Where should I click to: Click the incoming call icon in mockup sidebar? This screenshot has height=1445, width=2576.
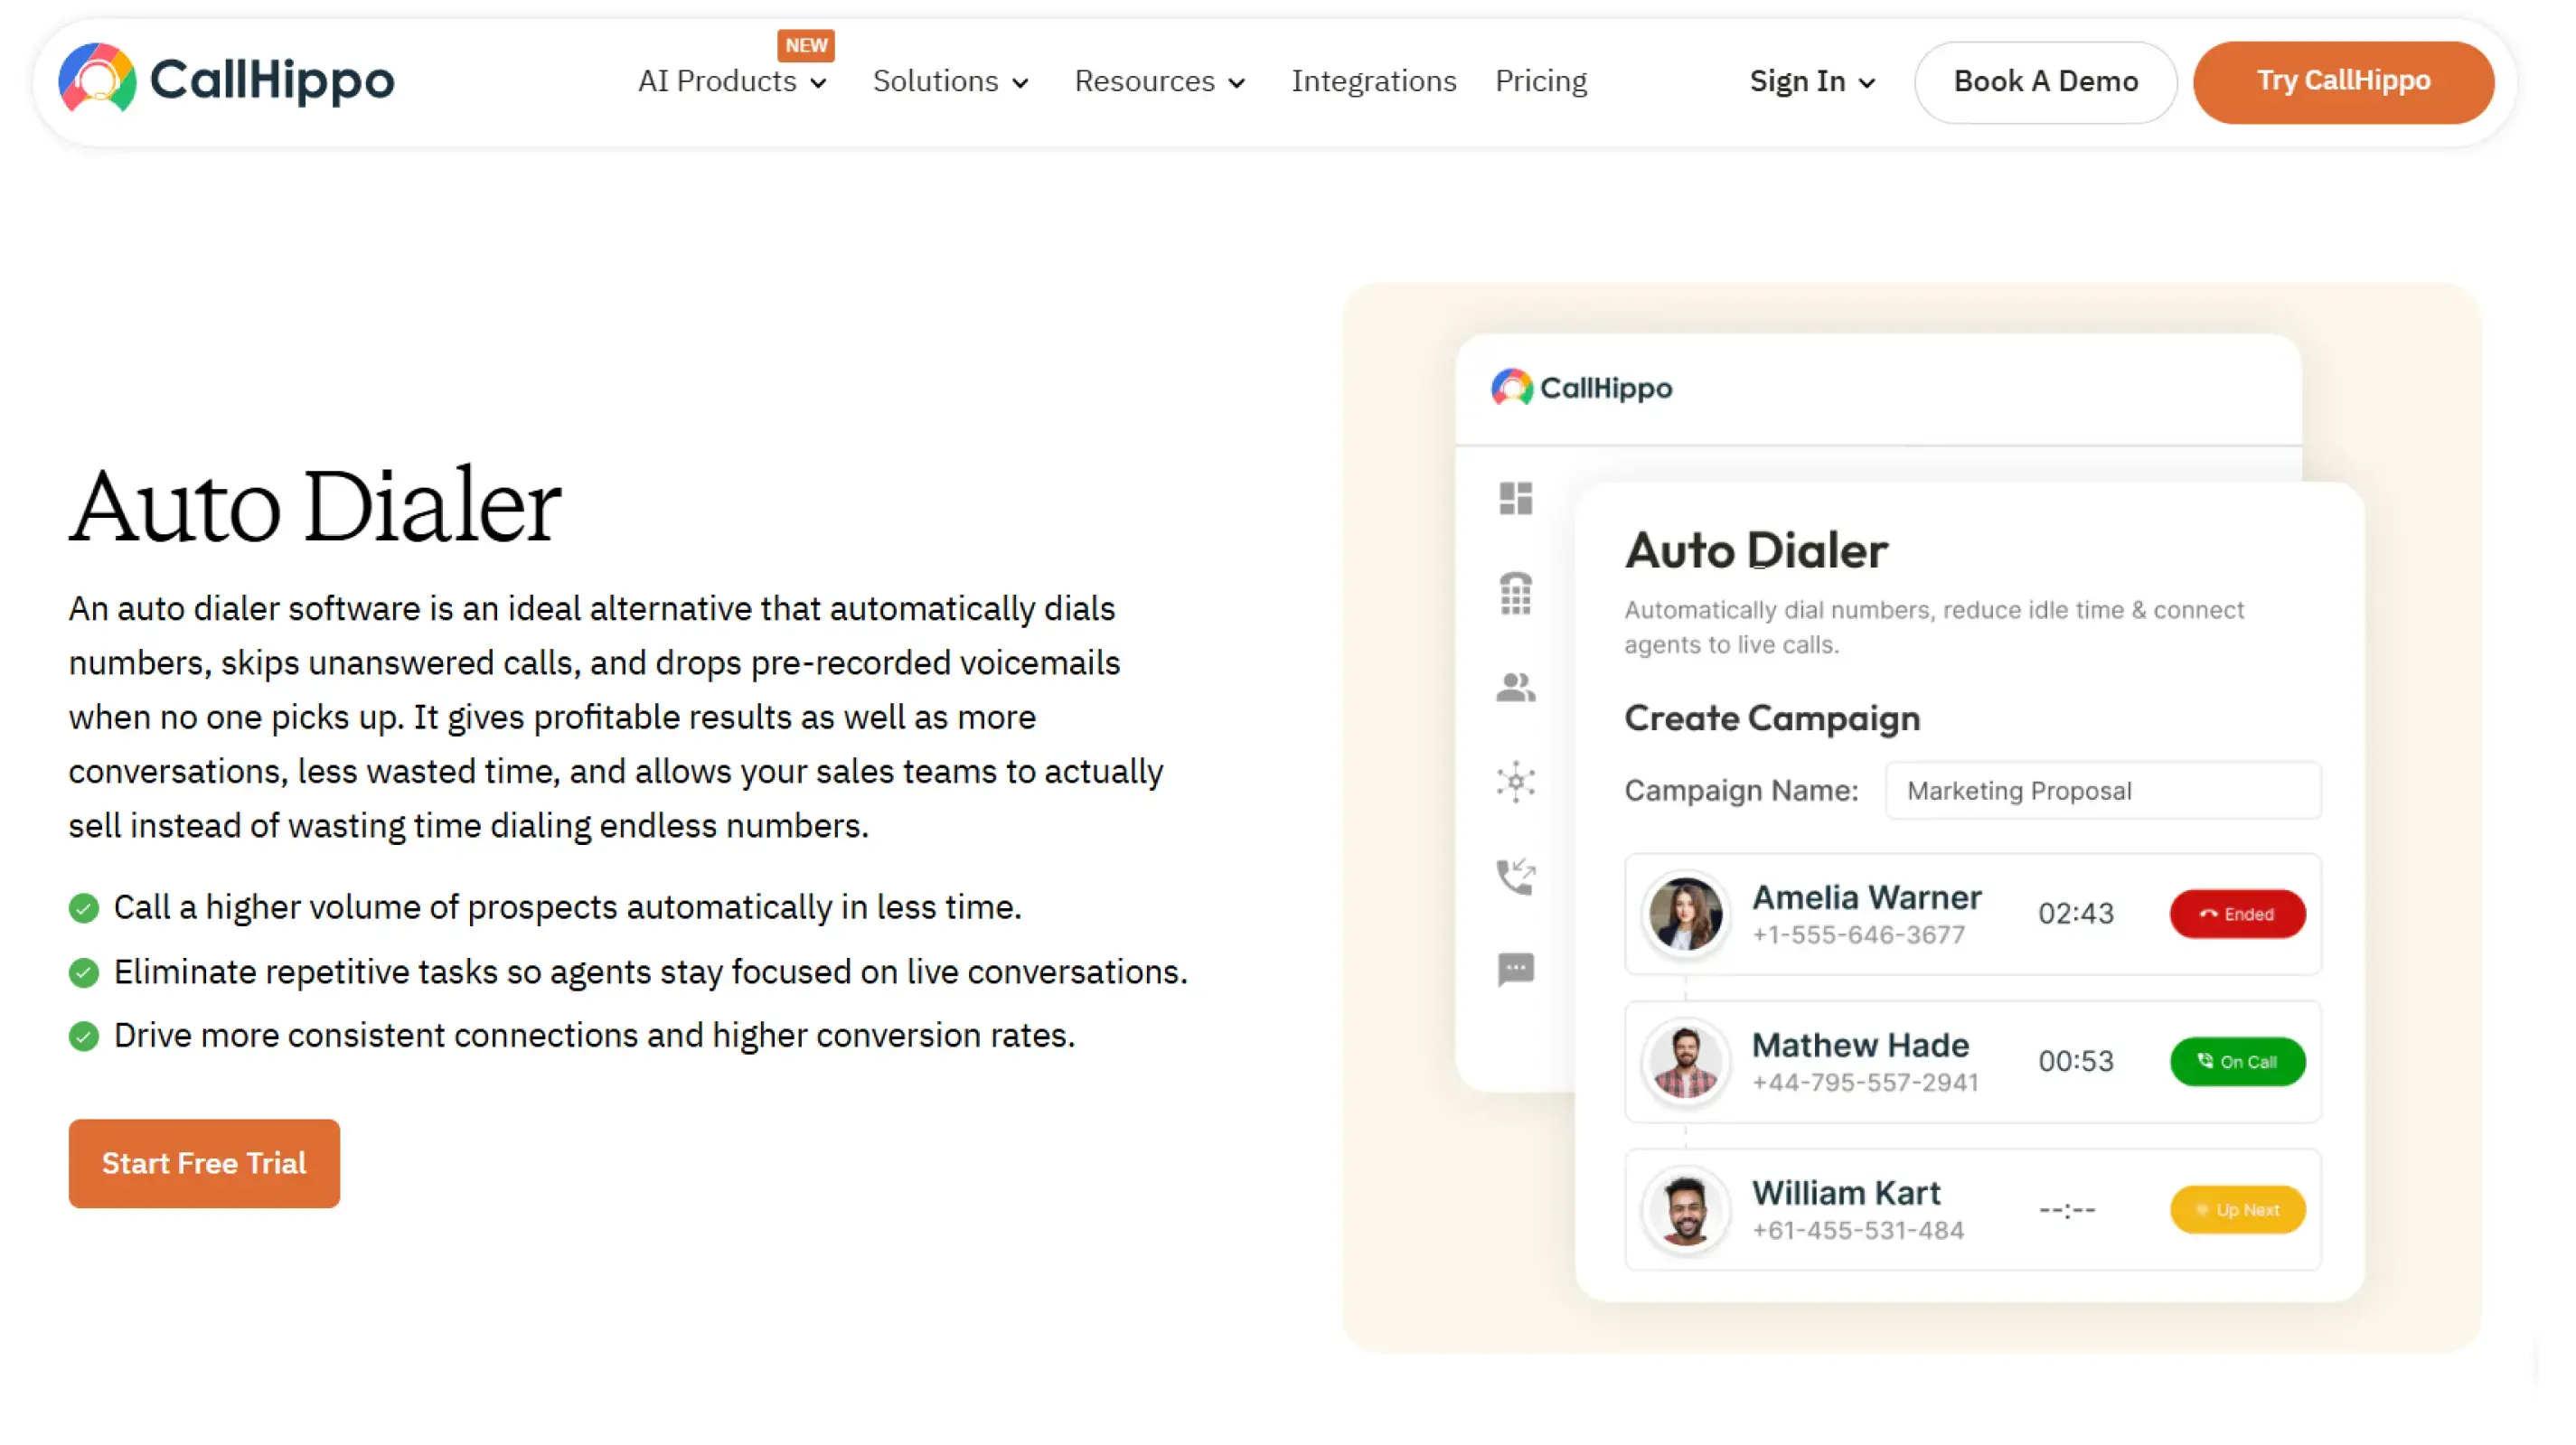(x=1515, y=876)
